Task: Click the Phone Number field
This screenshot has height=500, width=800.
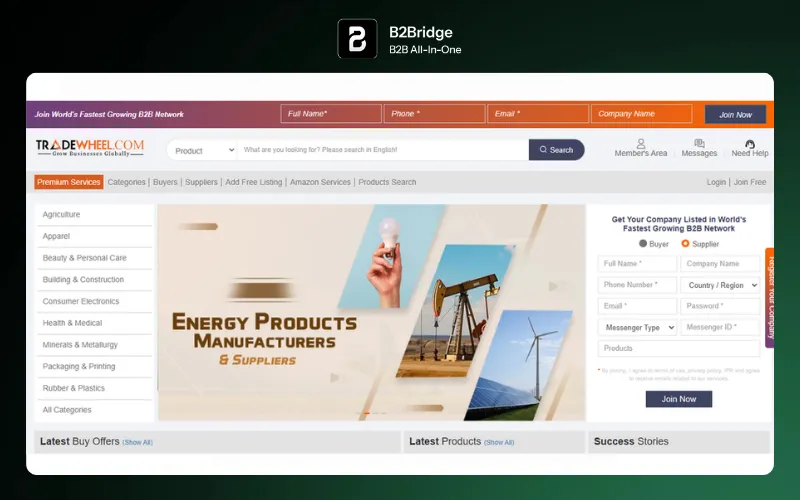Action: pos(637,285)
